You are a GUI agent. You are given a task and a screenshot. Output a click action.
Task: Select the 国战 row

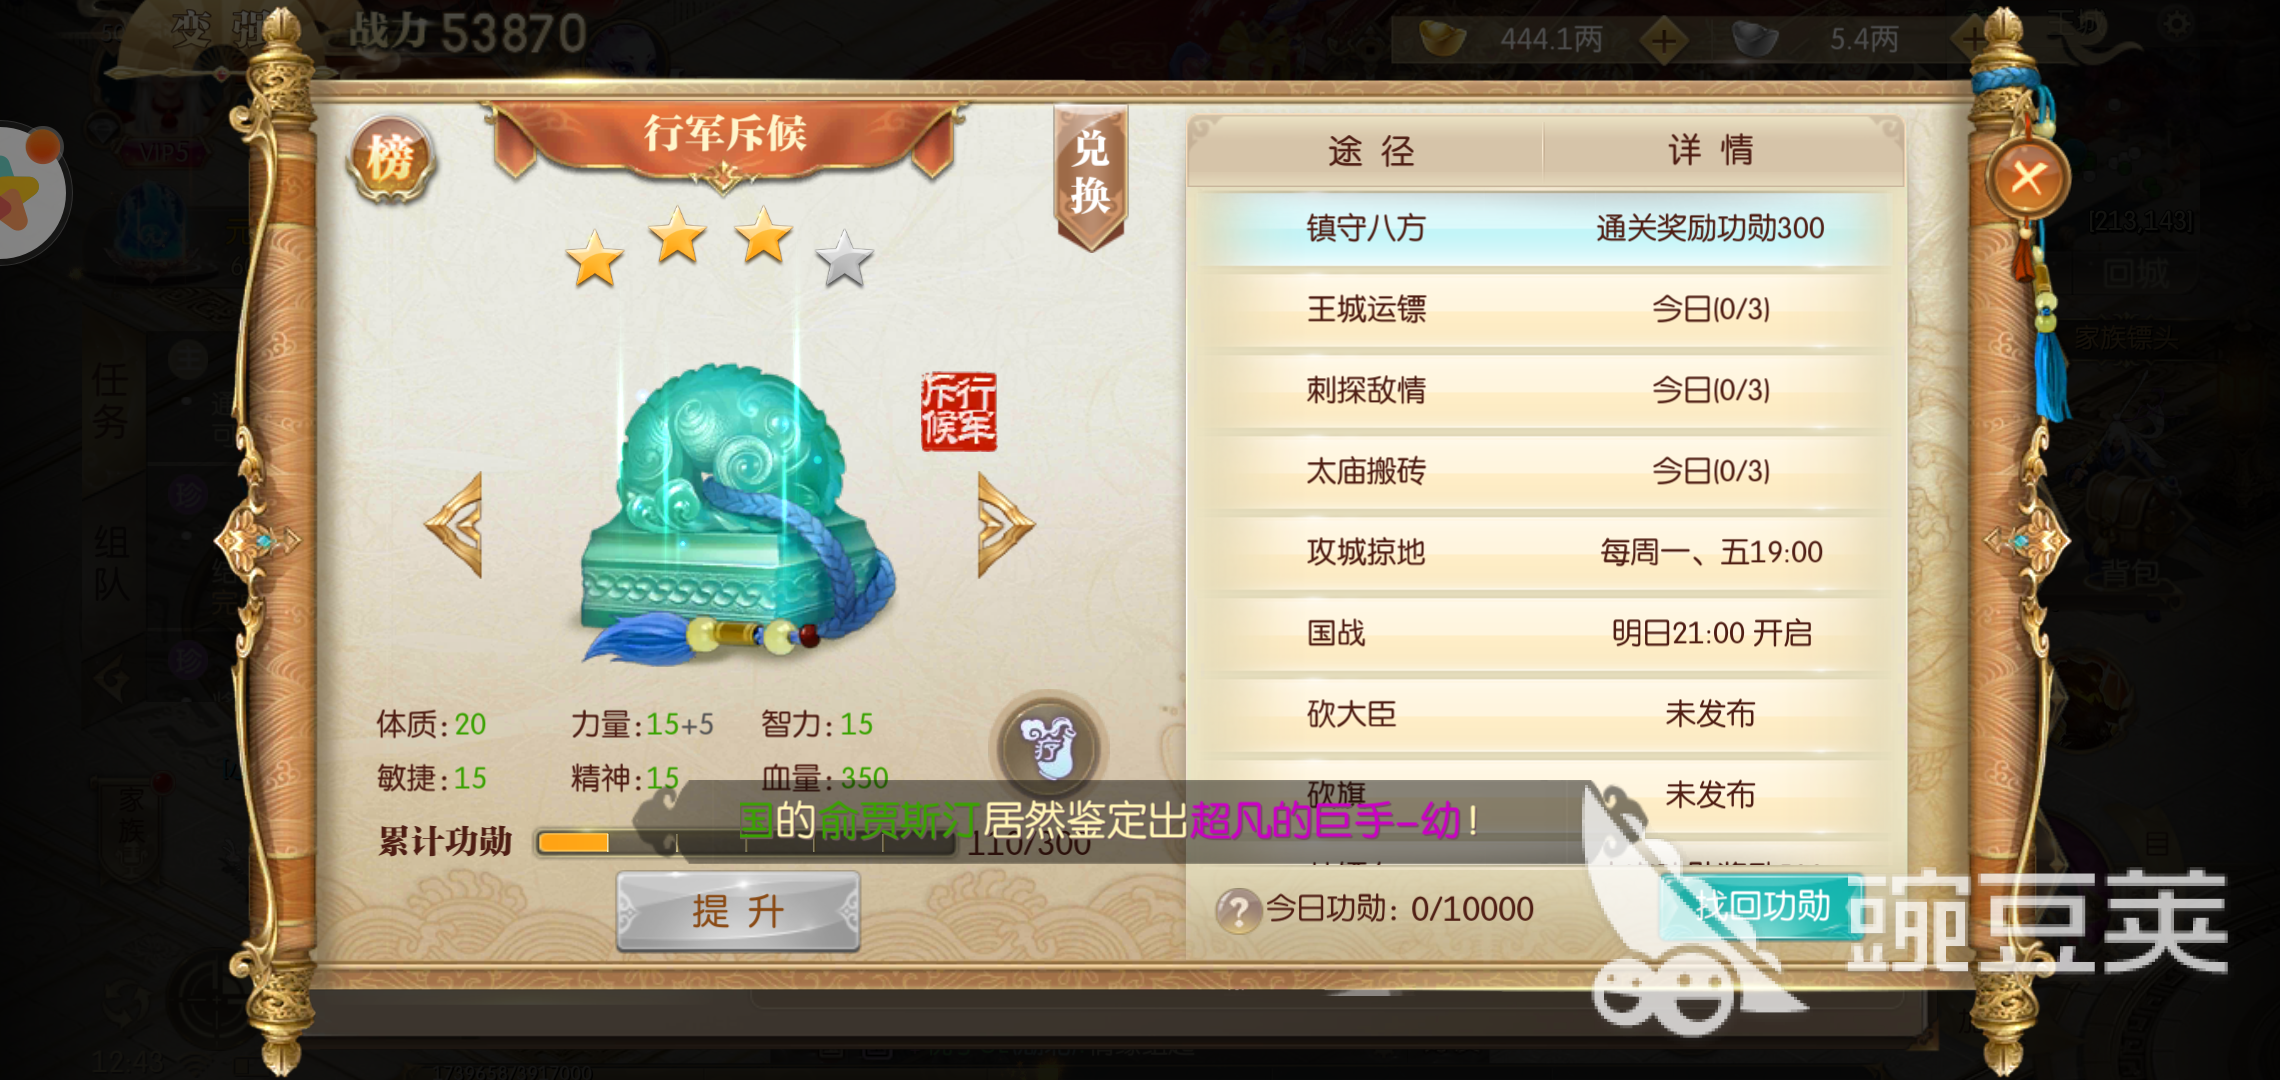pos(1544,634)
